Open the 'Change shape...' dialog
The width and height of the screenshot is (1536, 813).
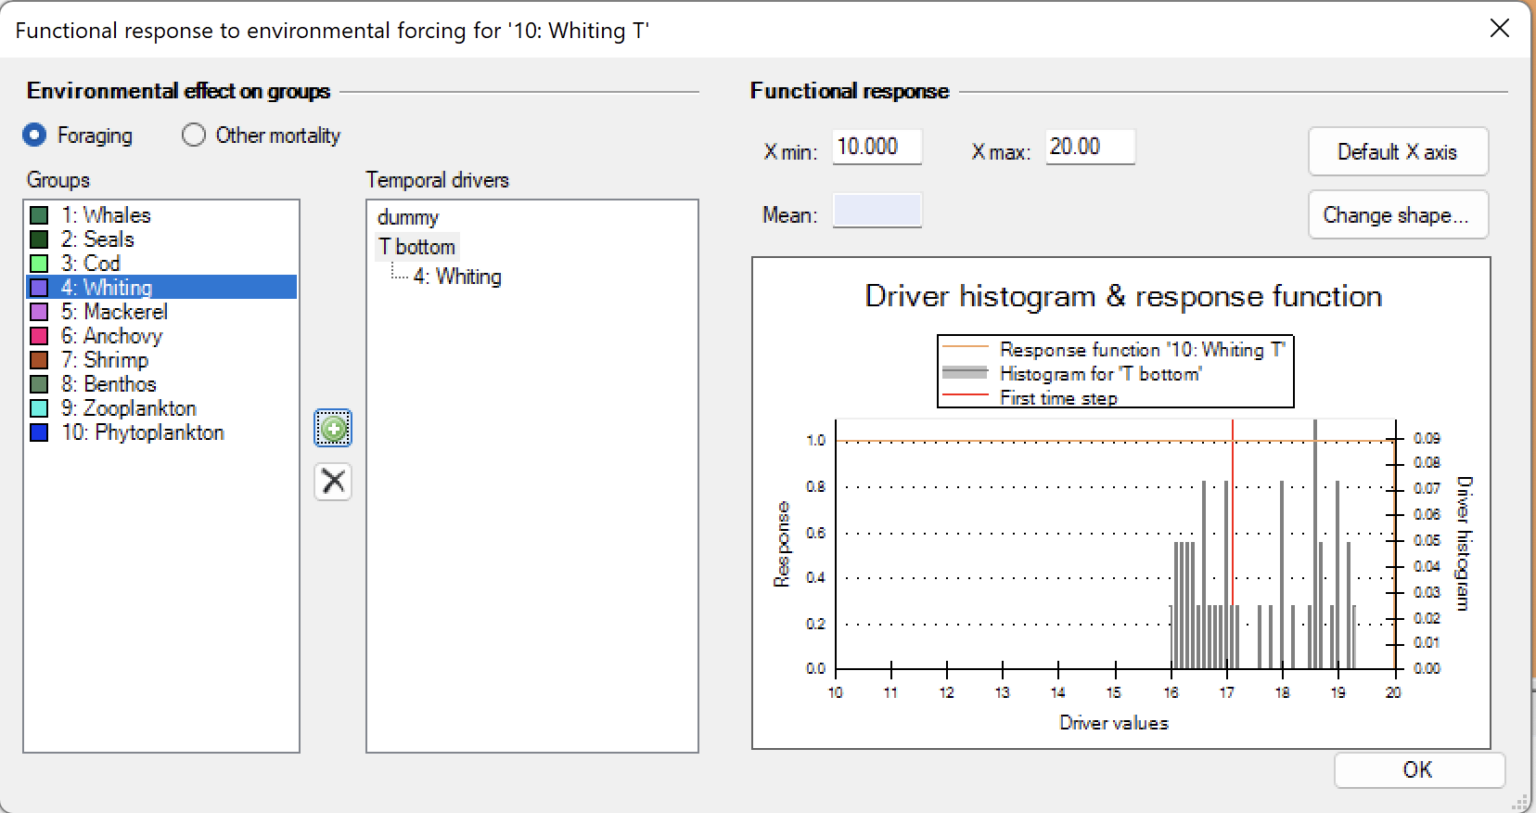(1397, 214)
